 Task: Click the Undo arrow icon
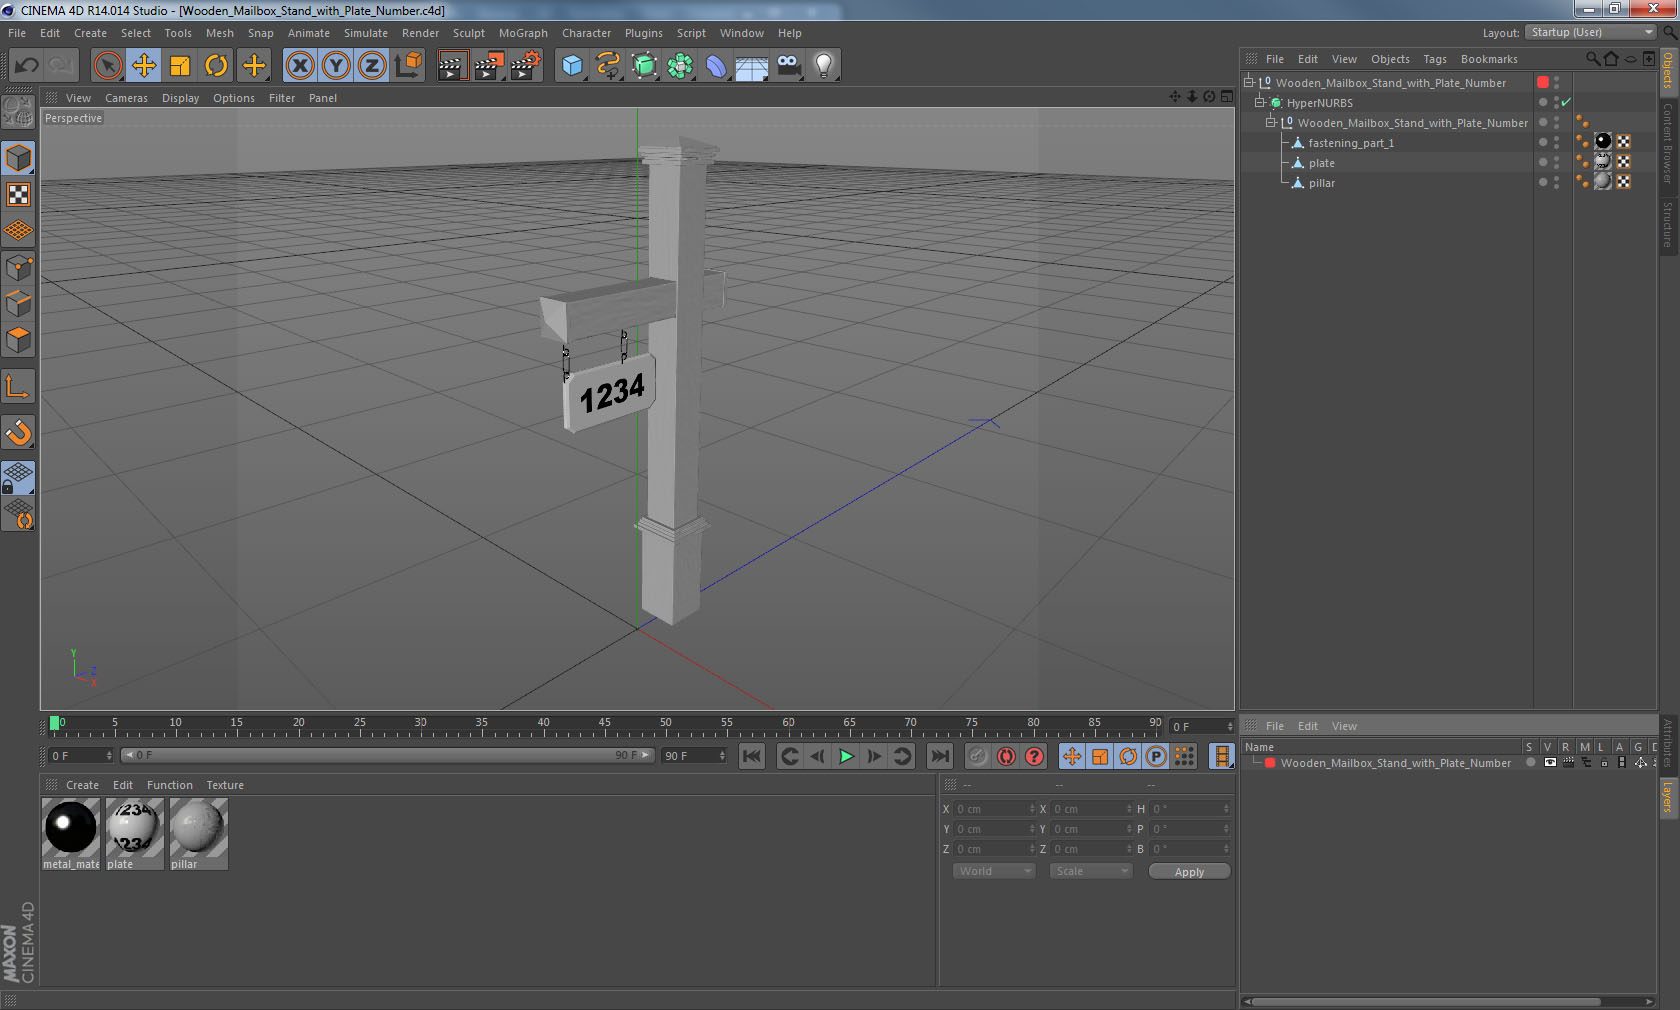tap(26, 66)
